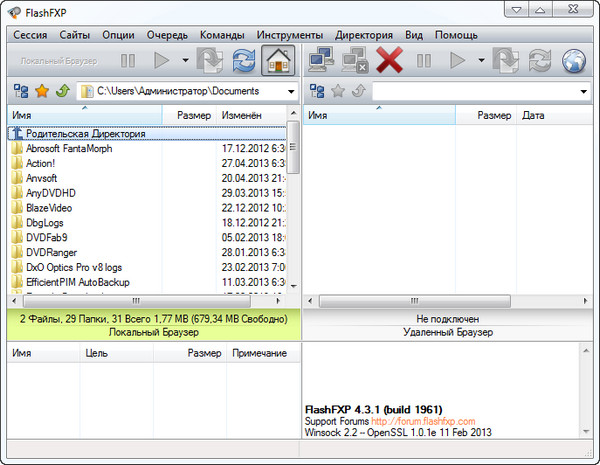
Task: Refresh the local browser file list
Action: click(x=242, y=61)
